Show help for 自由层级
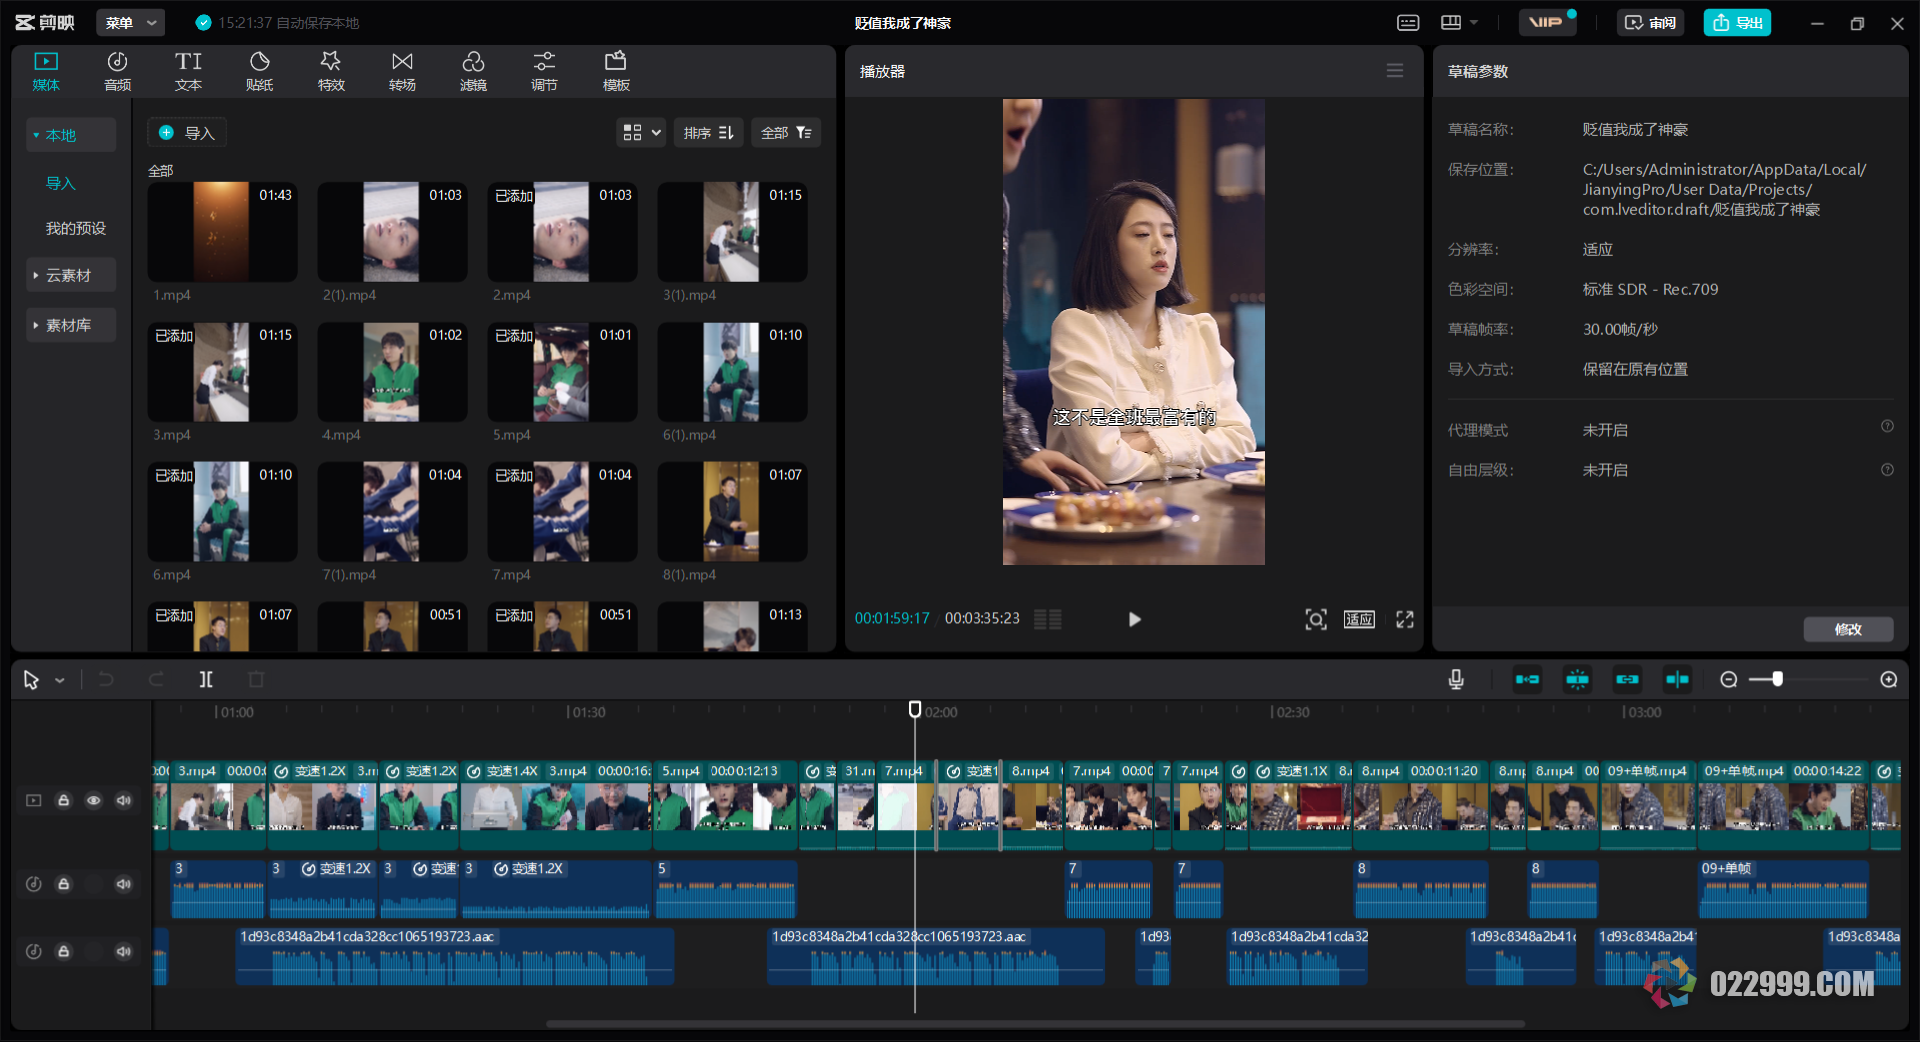 1887,470
